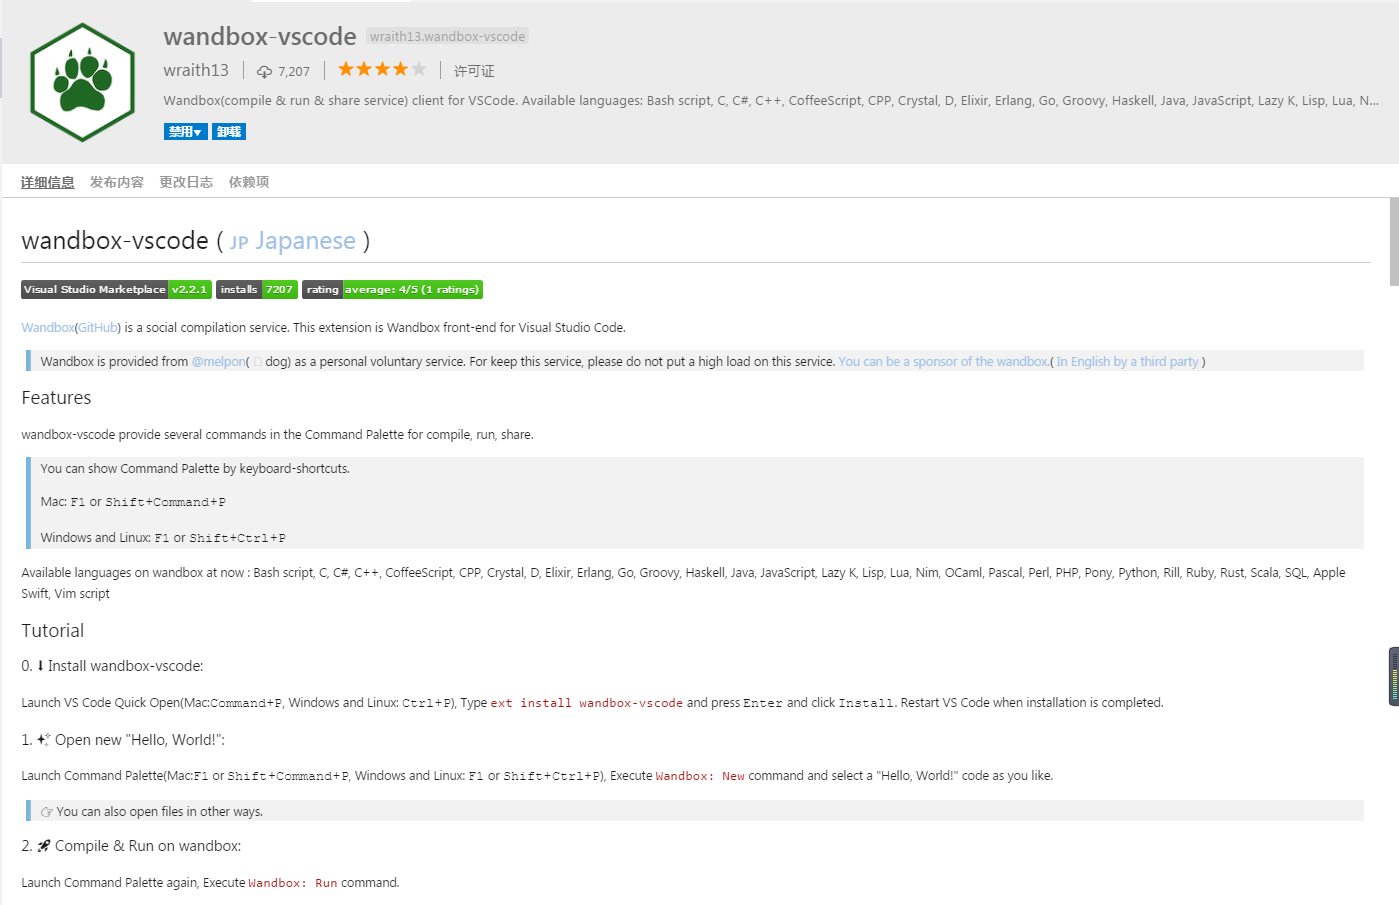Click the rating average 4/5 badge

coord(392,290)
